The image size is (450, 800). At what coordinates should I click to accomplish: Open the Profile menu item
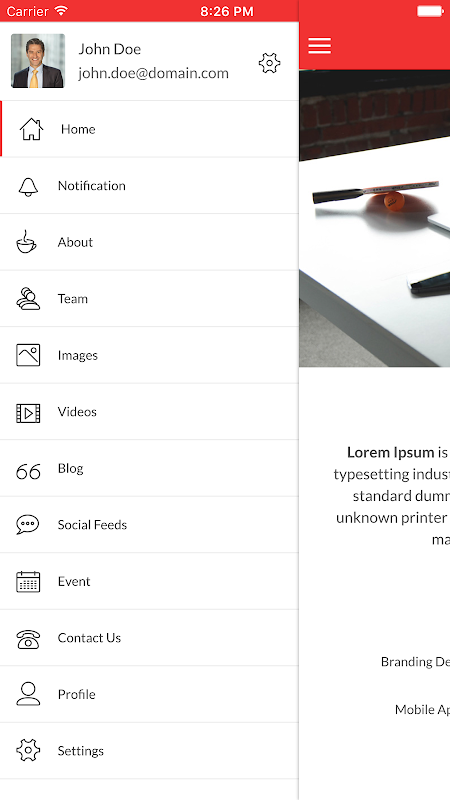(149, 694)
